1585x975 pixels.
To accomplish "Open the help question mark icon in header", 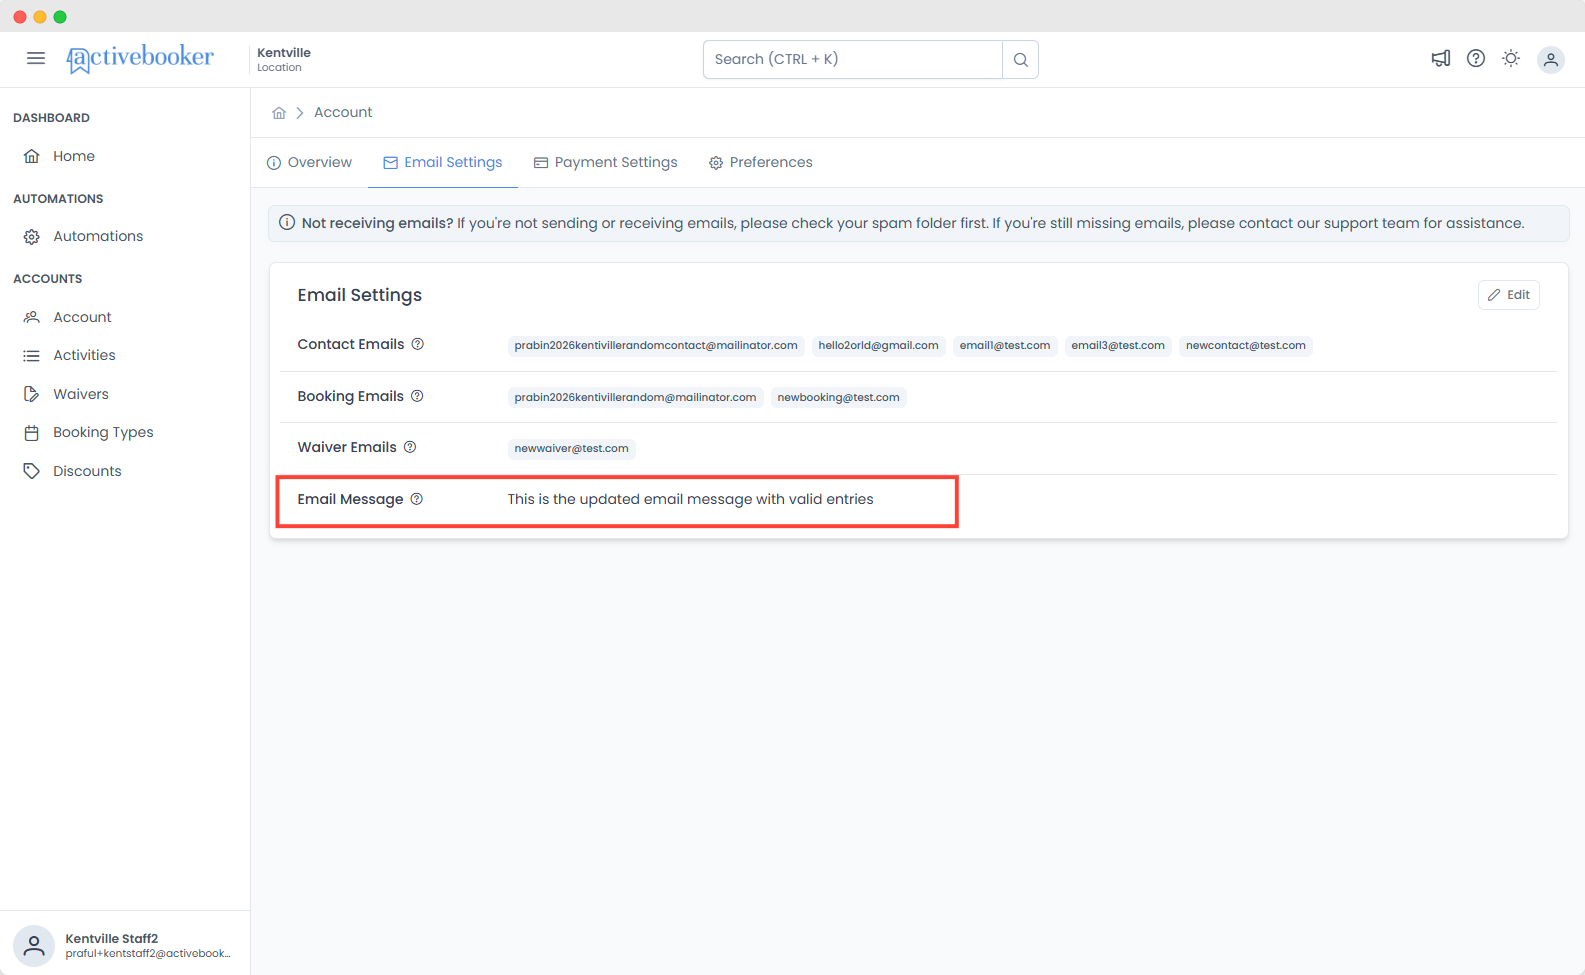I will (x=1476, y=58).
